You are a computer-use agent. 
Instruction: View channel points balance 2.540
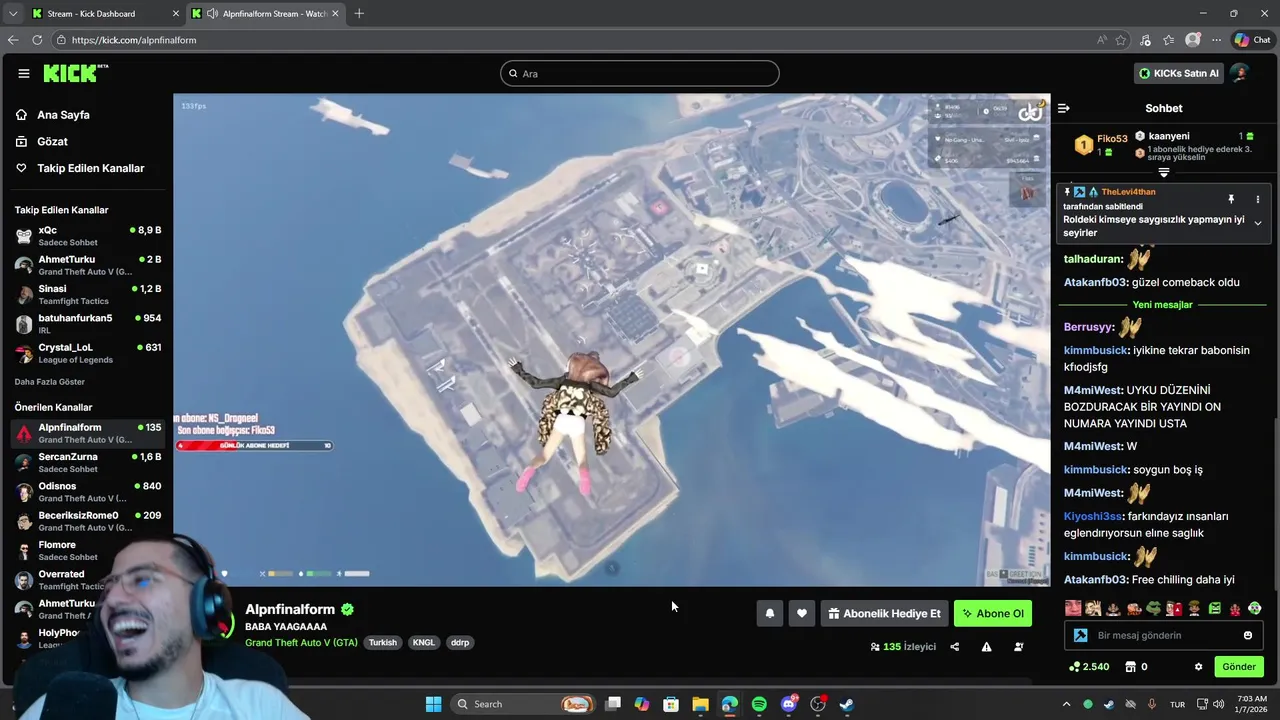[1090, 667]
